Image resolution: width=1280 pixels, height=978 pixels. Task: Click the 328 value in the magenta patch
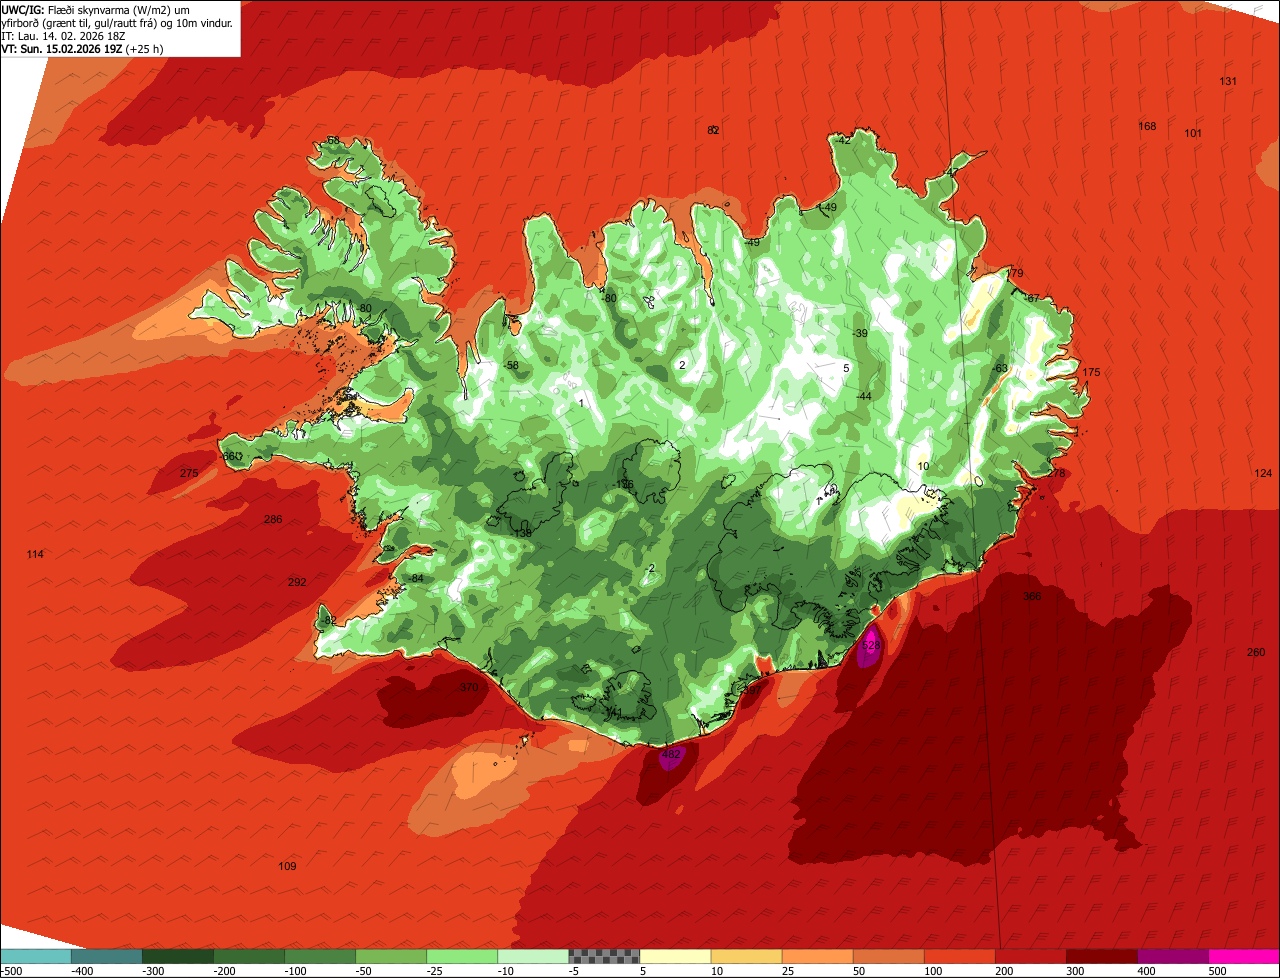tap(871, 646)
